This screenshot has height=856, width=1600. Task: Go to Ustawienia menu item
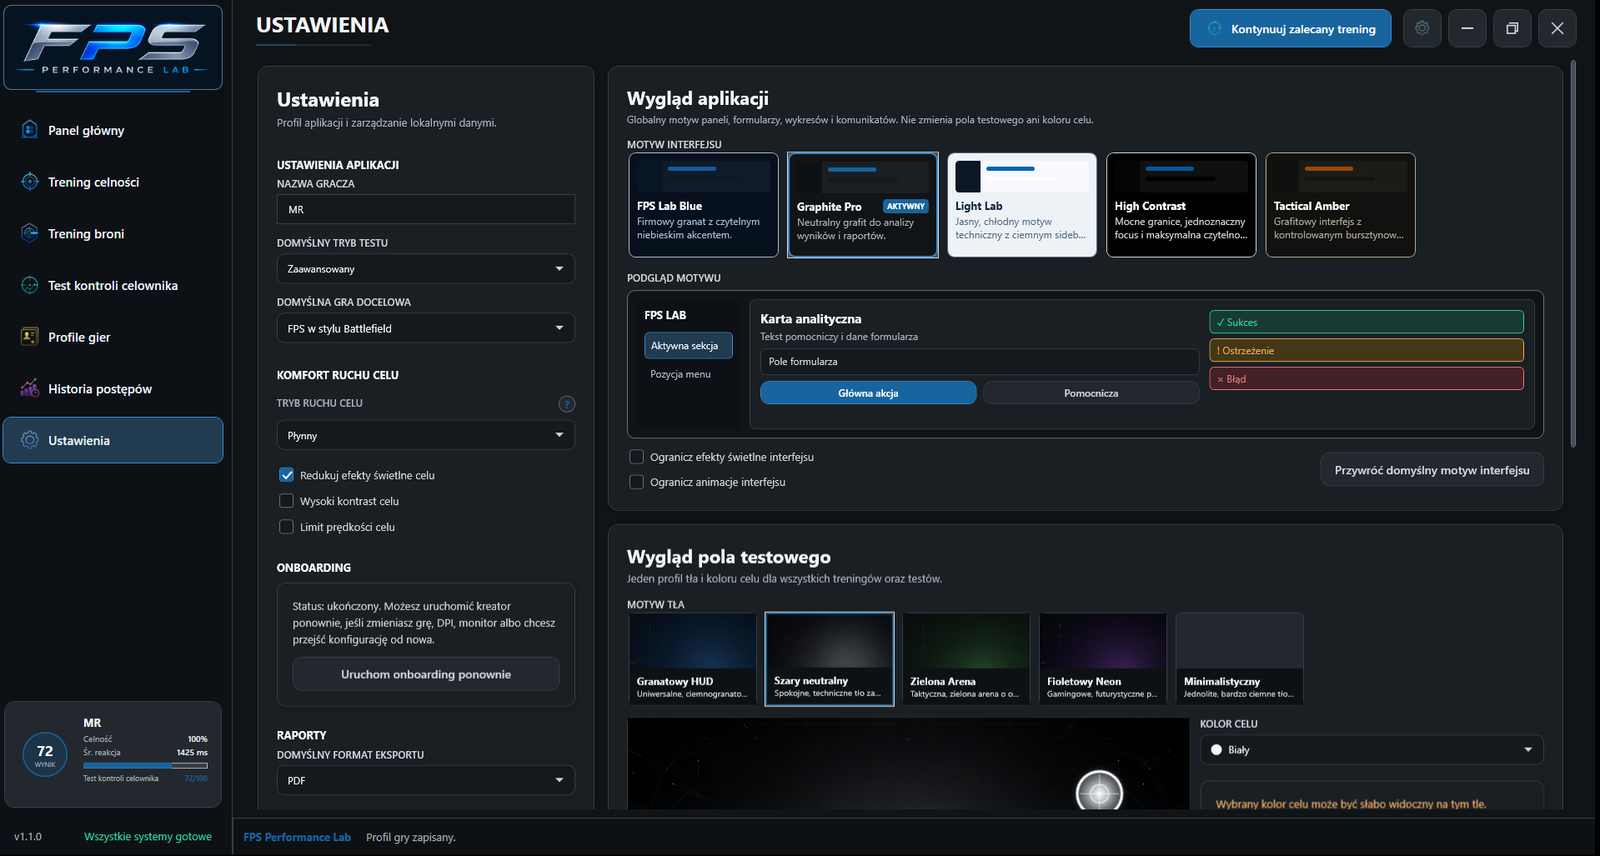tap(113, 440)
